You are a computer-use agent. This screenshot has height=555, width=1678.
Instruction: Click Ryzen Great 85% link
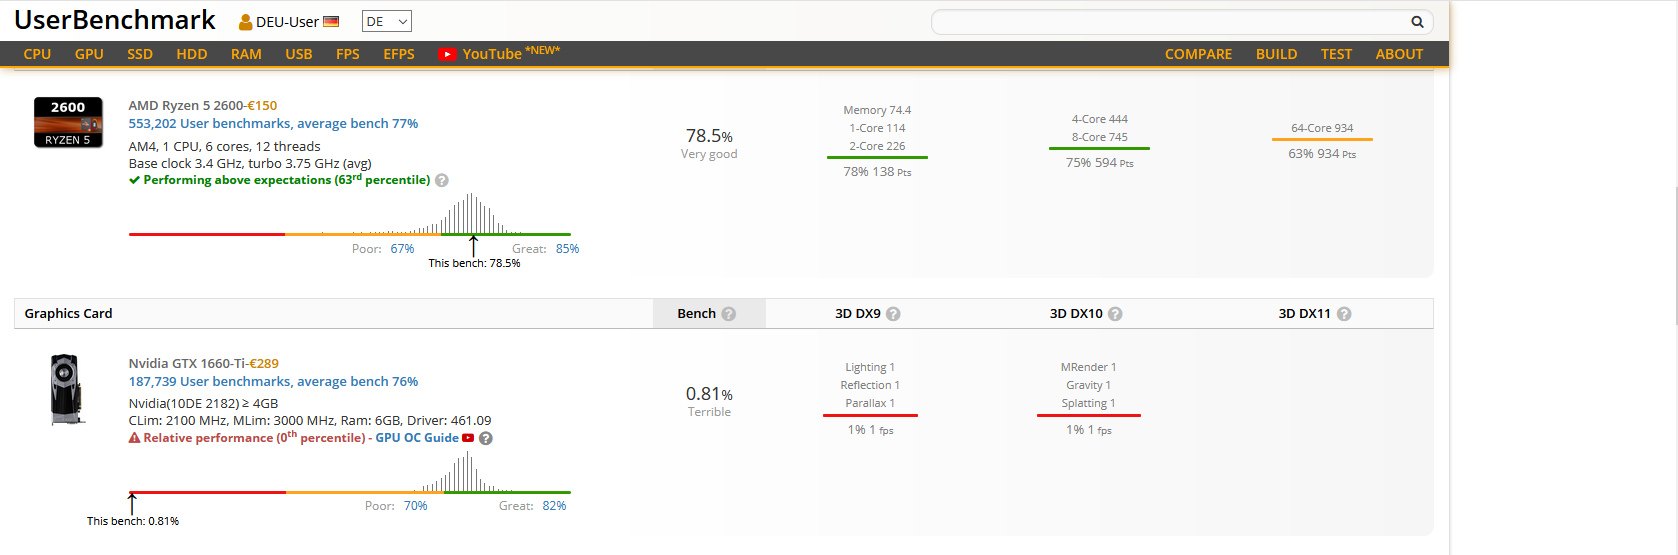[567, 249]
